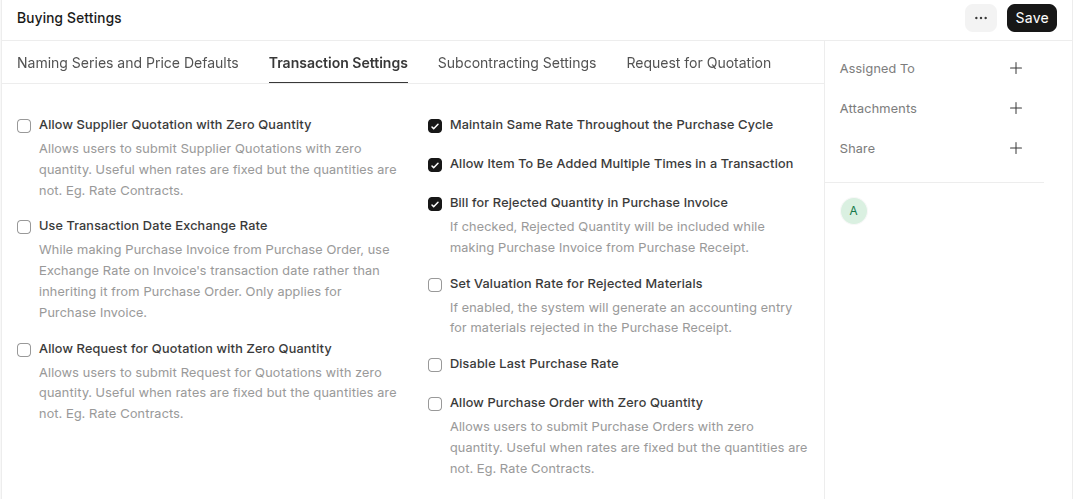This screenshot has height=499, width=1073.
Task: Enable Allow Supplier Quotation with Zero Quantity
Action: pos(24,126)
